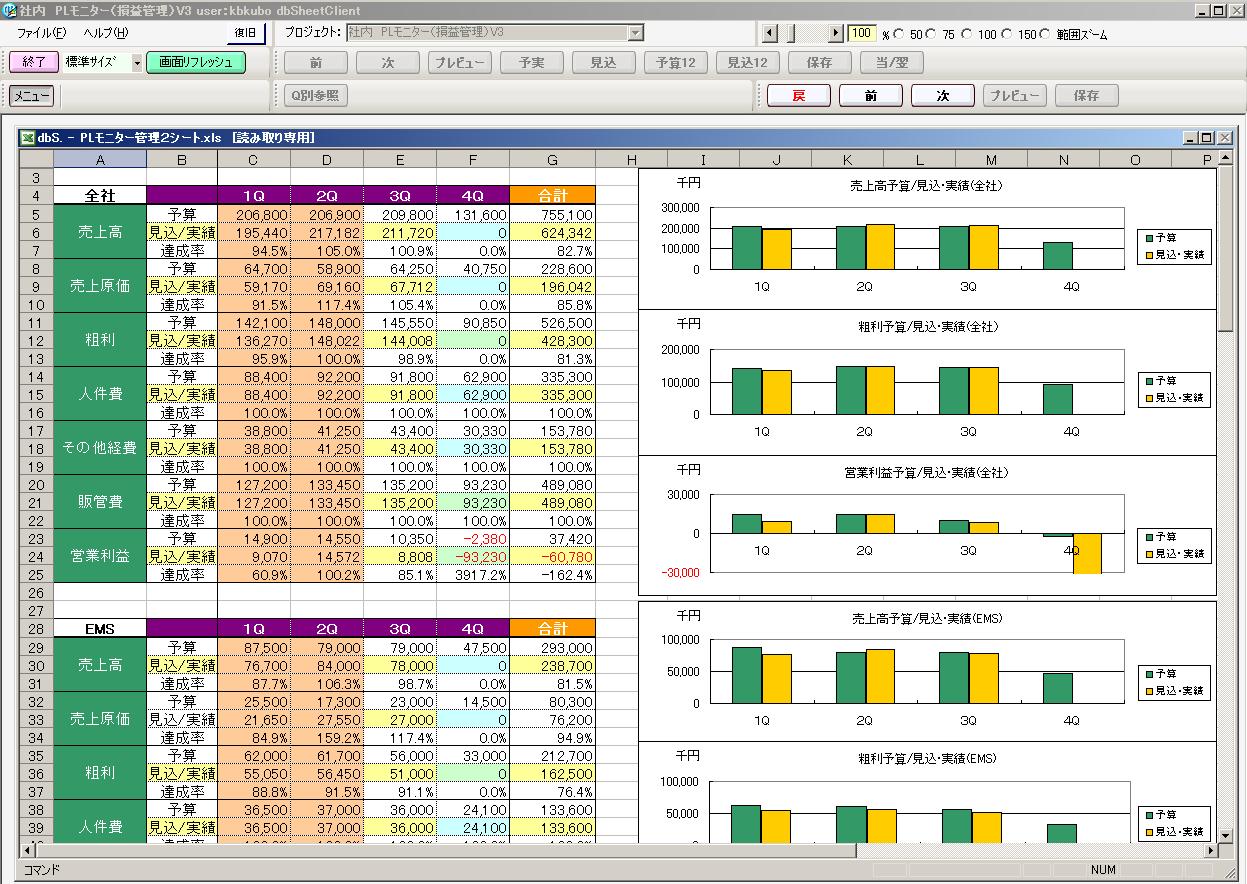Select row 26 header
The height and width of the screenshot is (884, 1247).
tap(36, 592)
